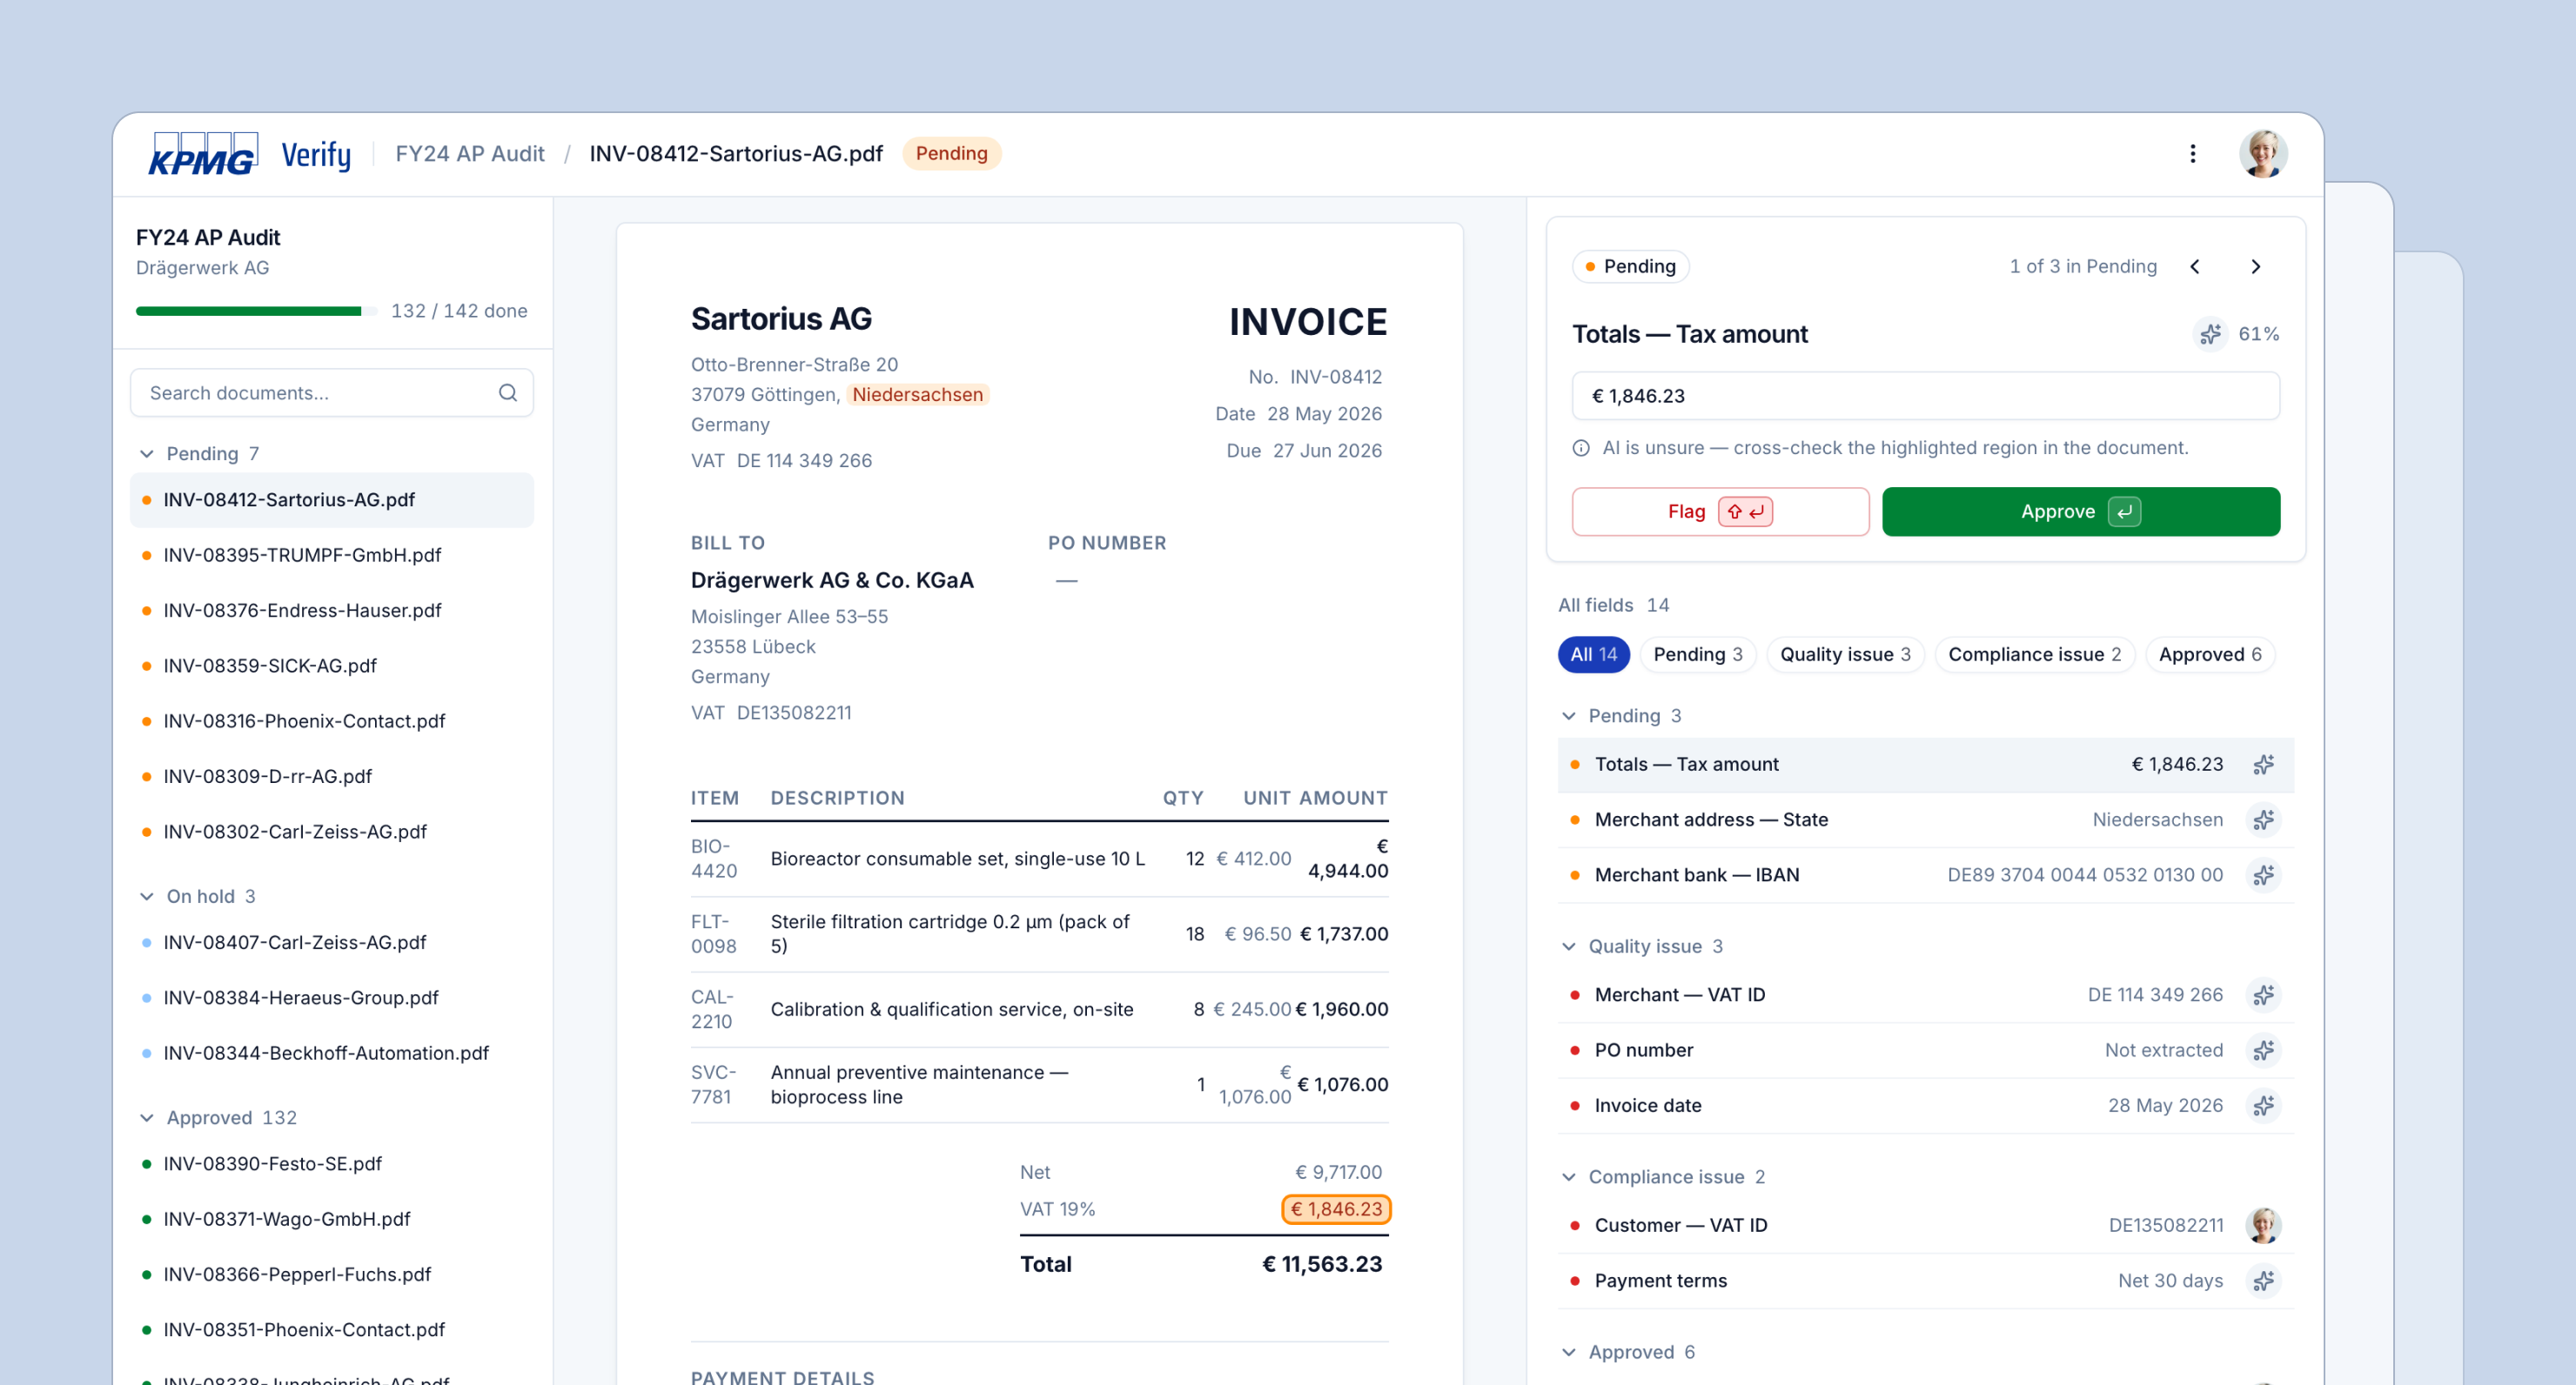Open INV-08371-Wago-GmbH.pdf

pyautogui.click(x=332, y=1219)
